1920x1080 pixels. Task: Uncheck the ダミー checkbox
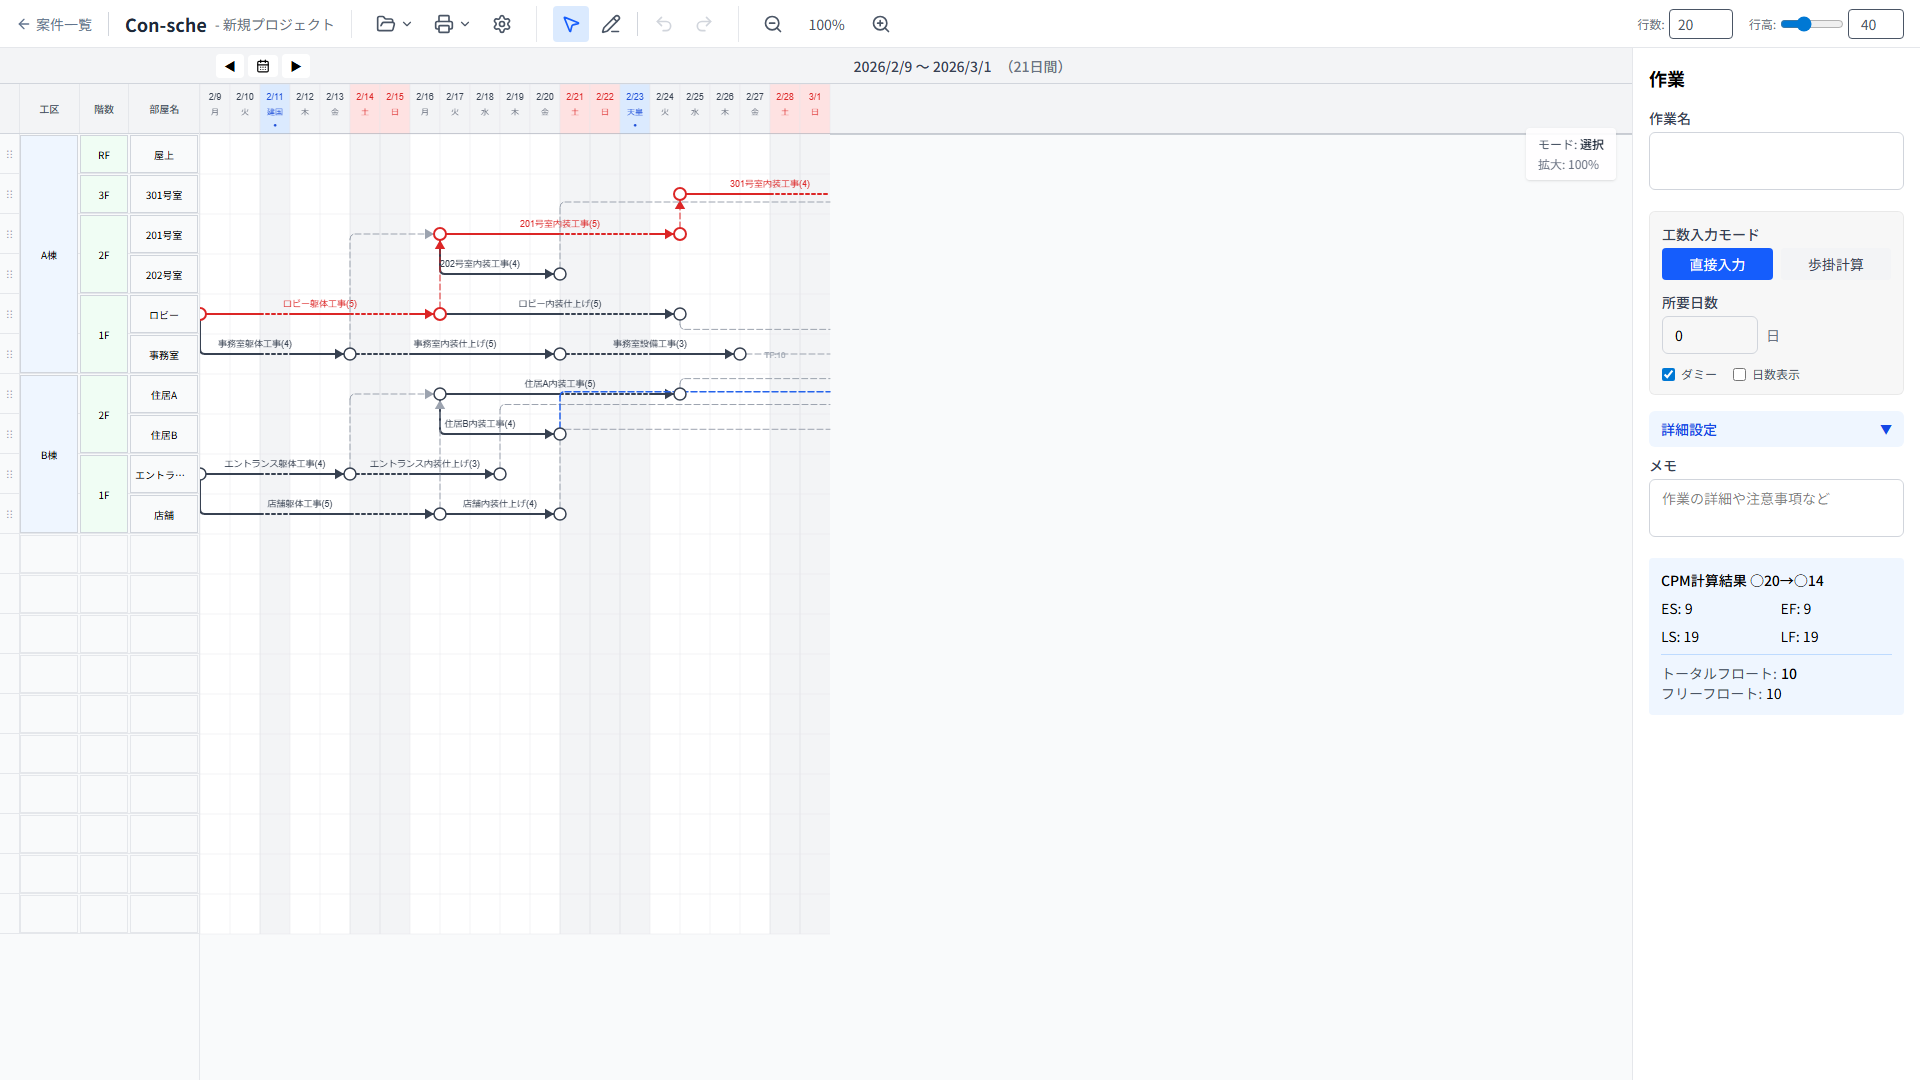(1668, 375)
